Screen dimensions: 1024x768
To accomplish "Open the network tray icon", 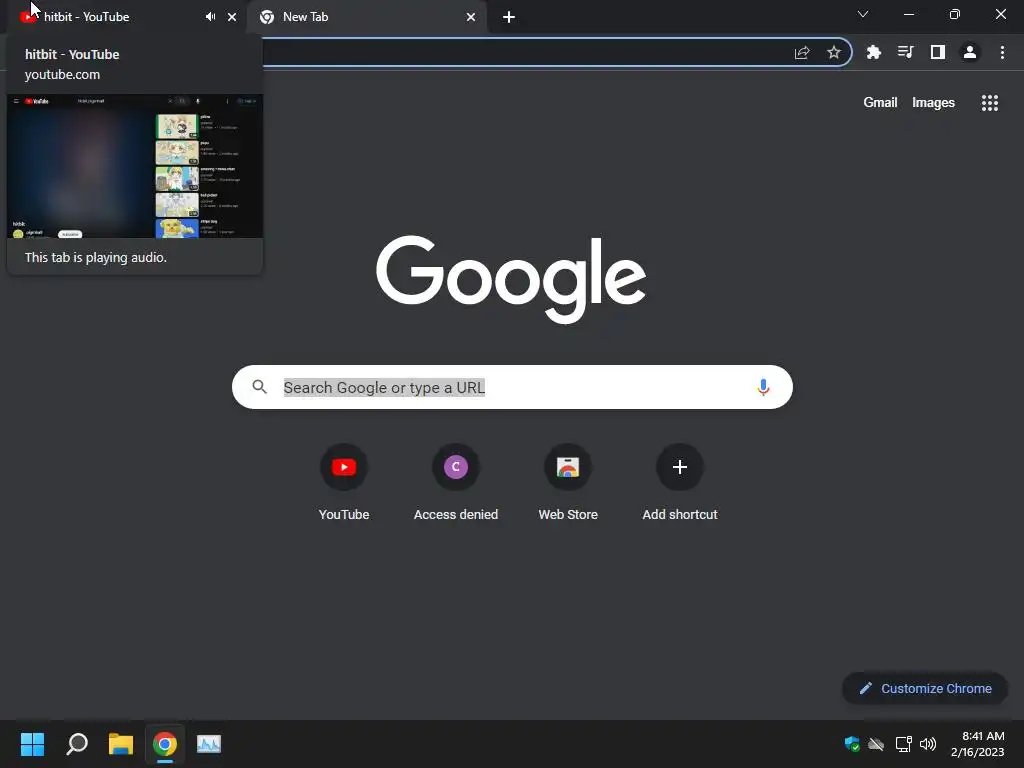I will coord(903,744).
